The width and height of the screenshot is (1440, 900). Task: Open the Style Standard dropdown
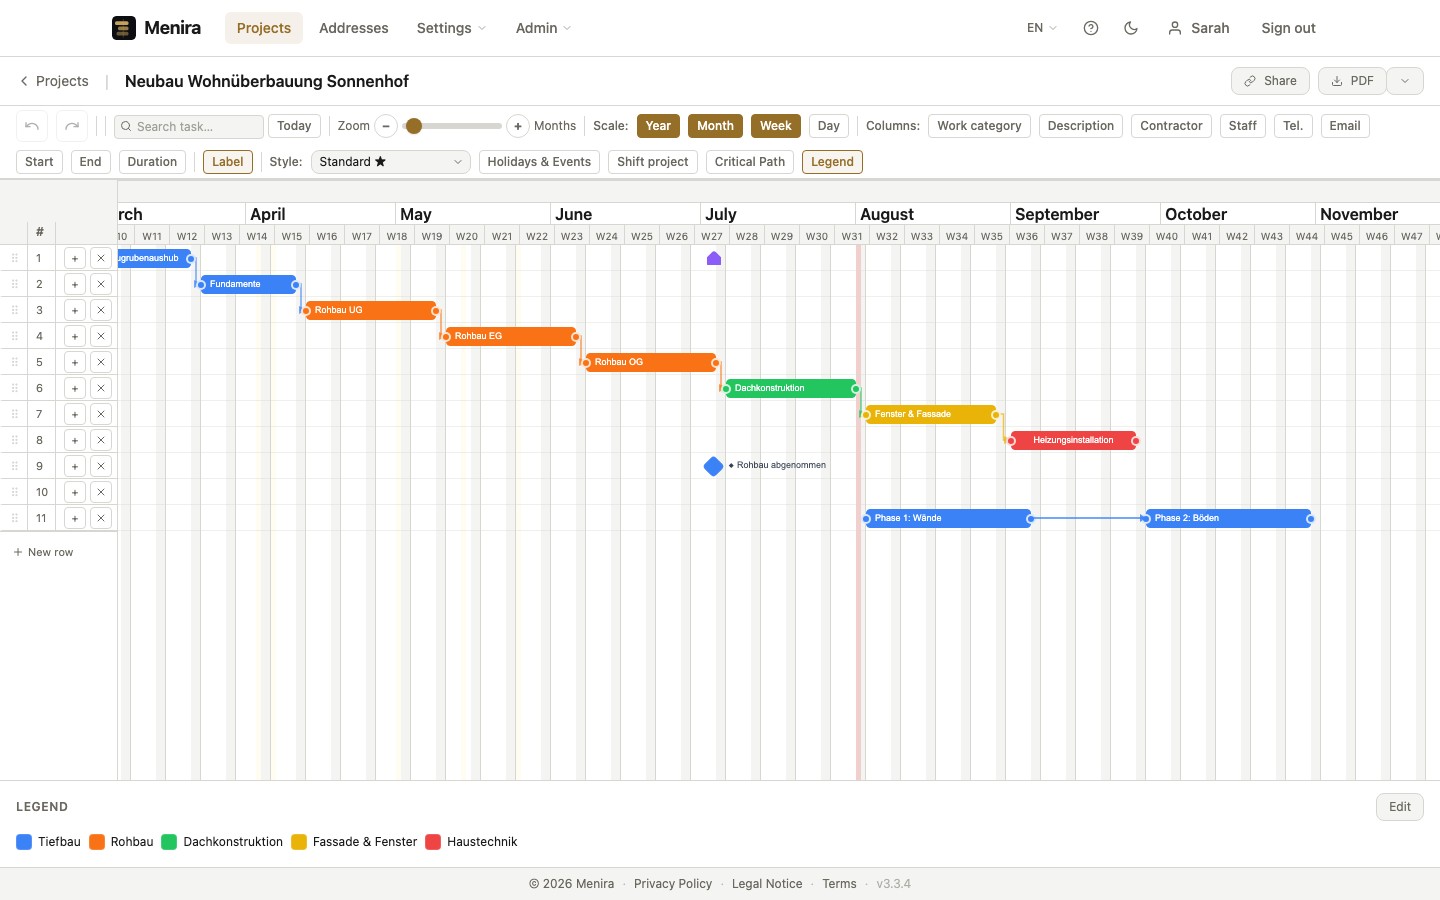coord(390,162)
